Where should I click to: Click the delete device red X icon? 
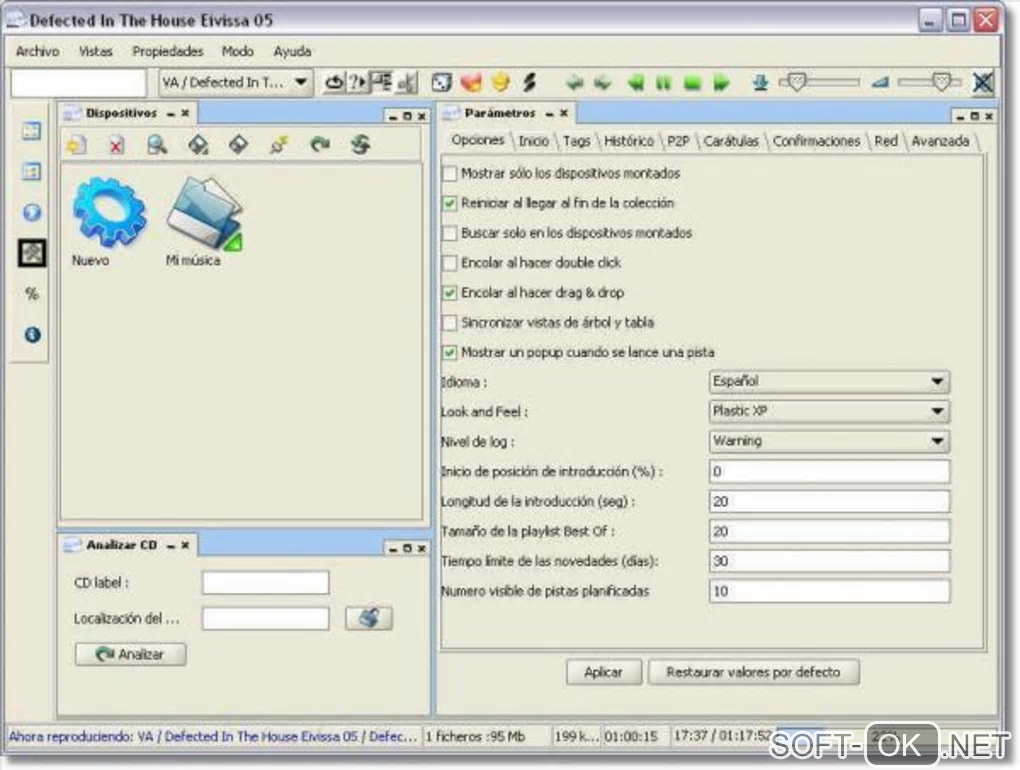click(x=116, y=144)
